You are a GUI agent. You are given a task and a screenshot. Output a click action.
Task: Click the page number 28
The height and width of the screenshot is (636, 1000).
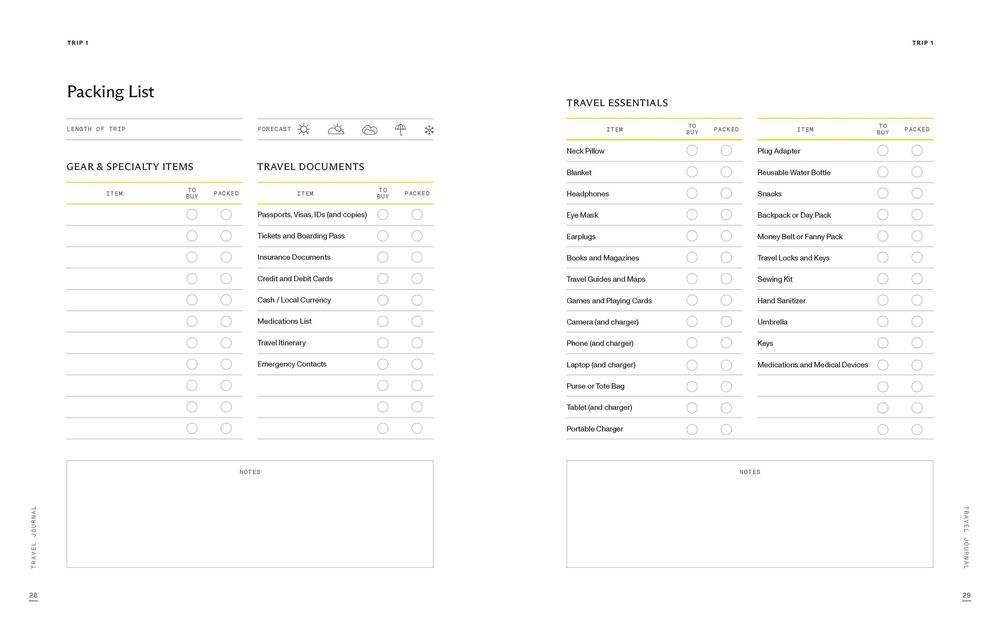pos(33,595)
